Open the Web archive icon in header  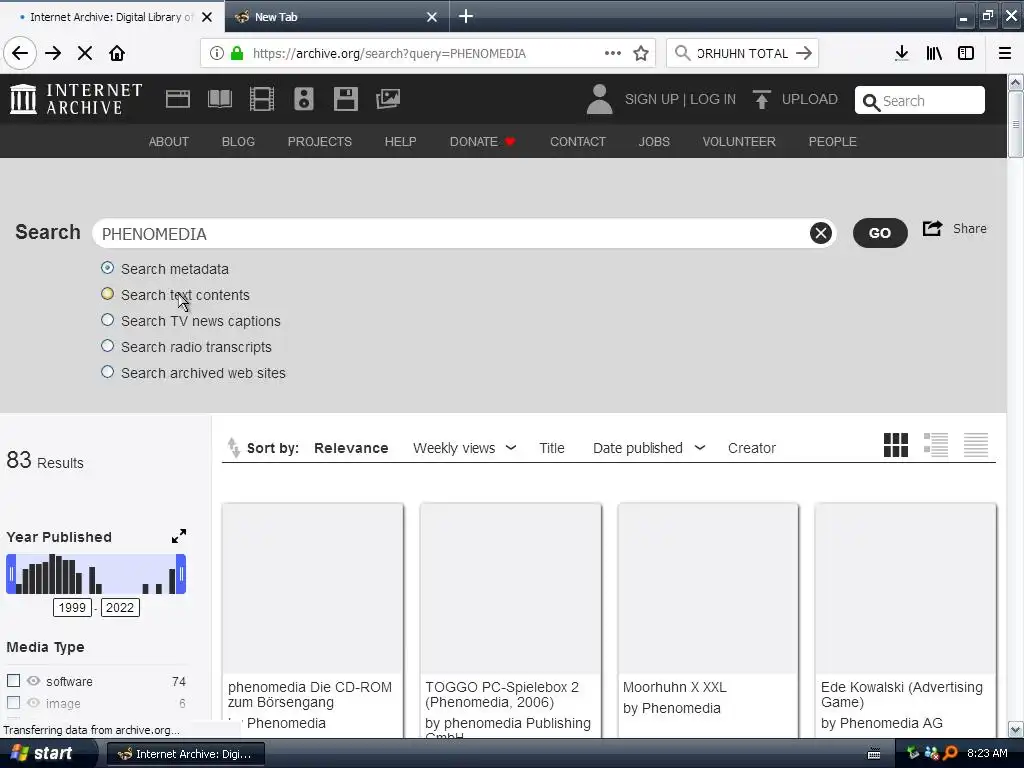pyautogui.click(x=178, y=99)
